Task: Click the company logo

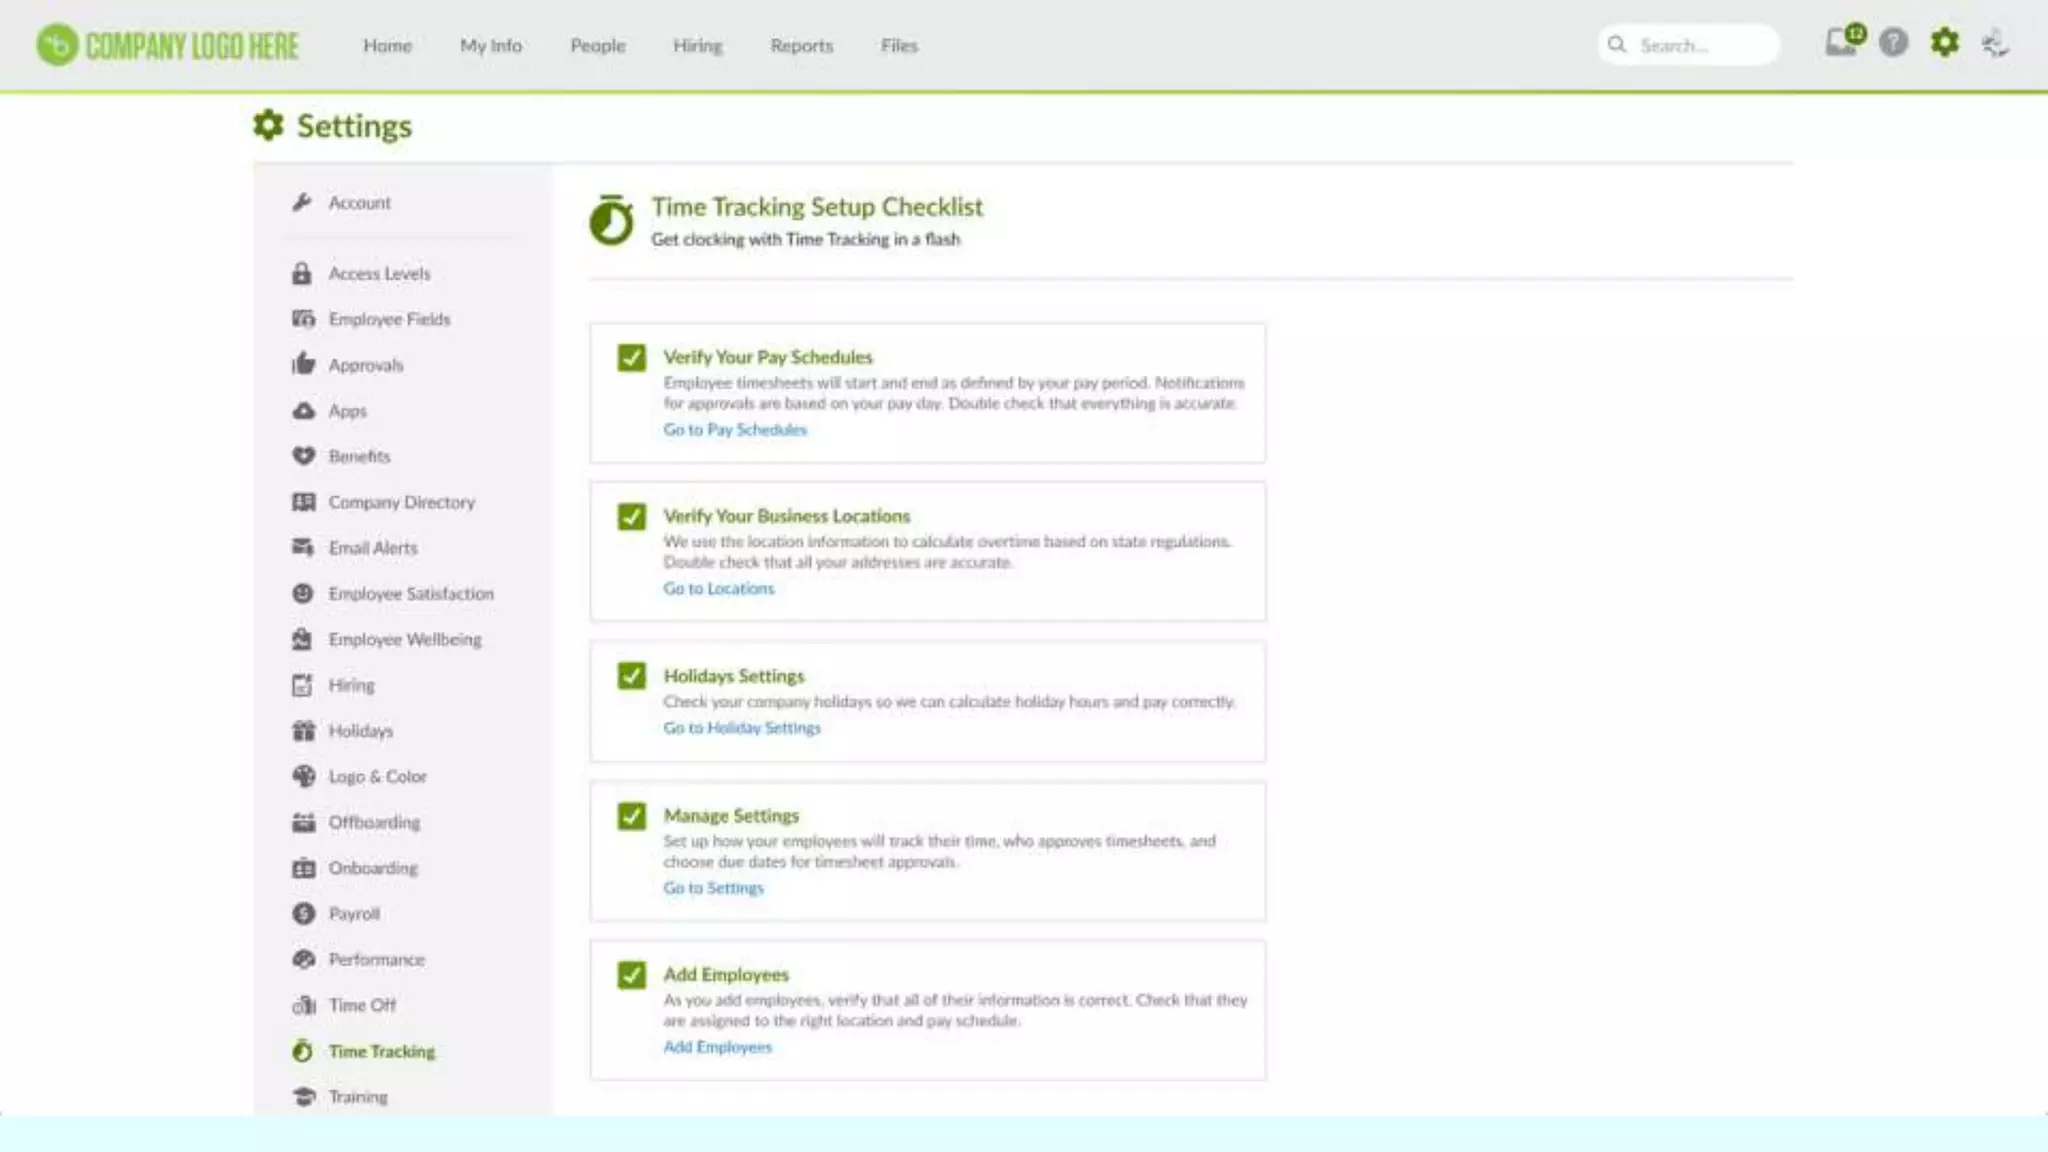Action: point(167,45)
